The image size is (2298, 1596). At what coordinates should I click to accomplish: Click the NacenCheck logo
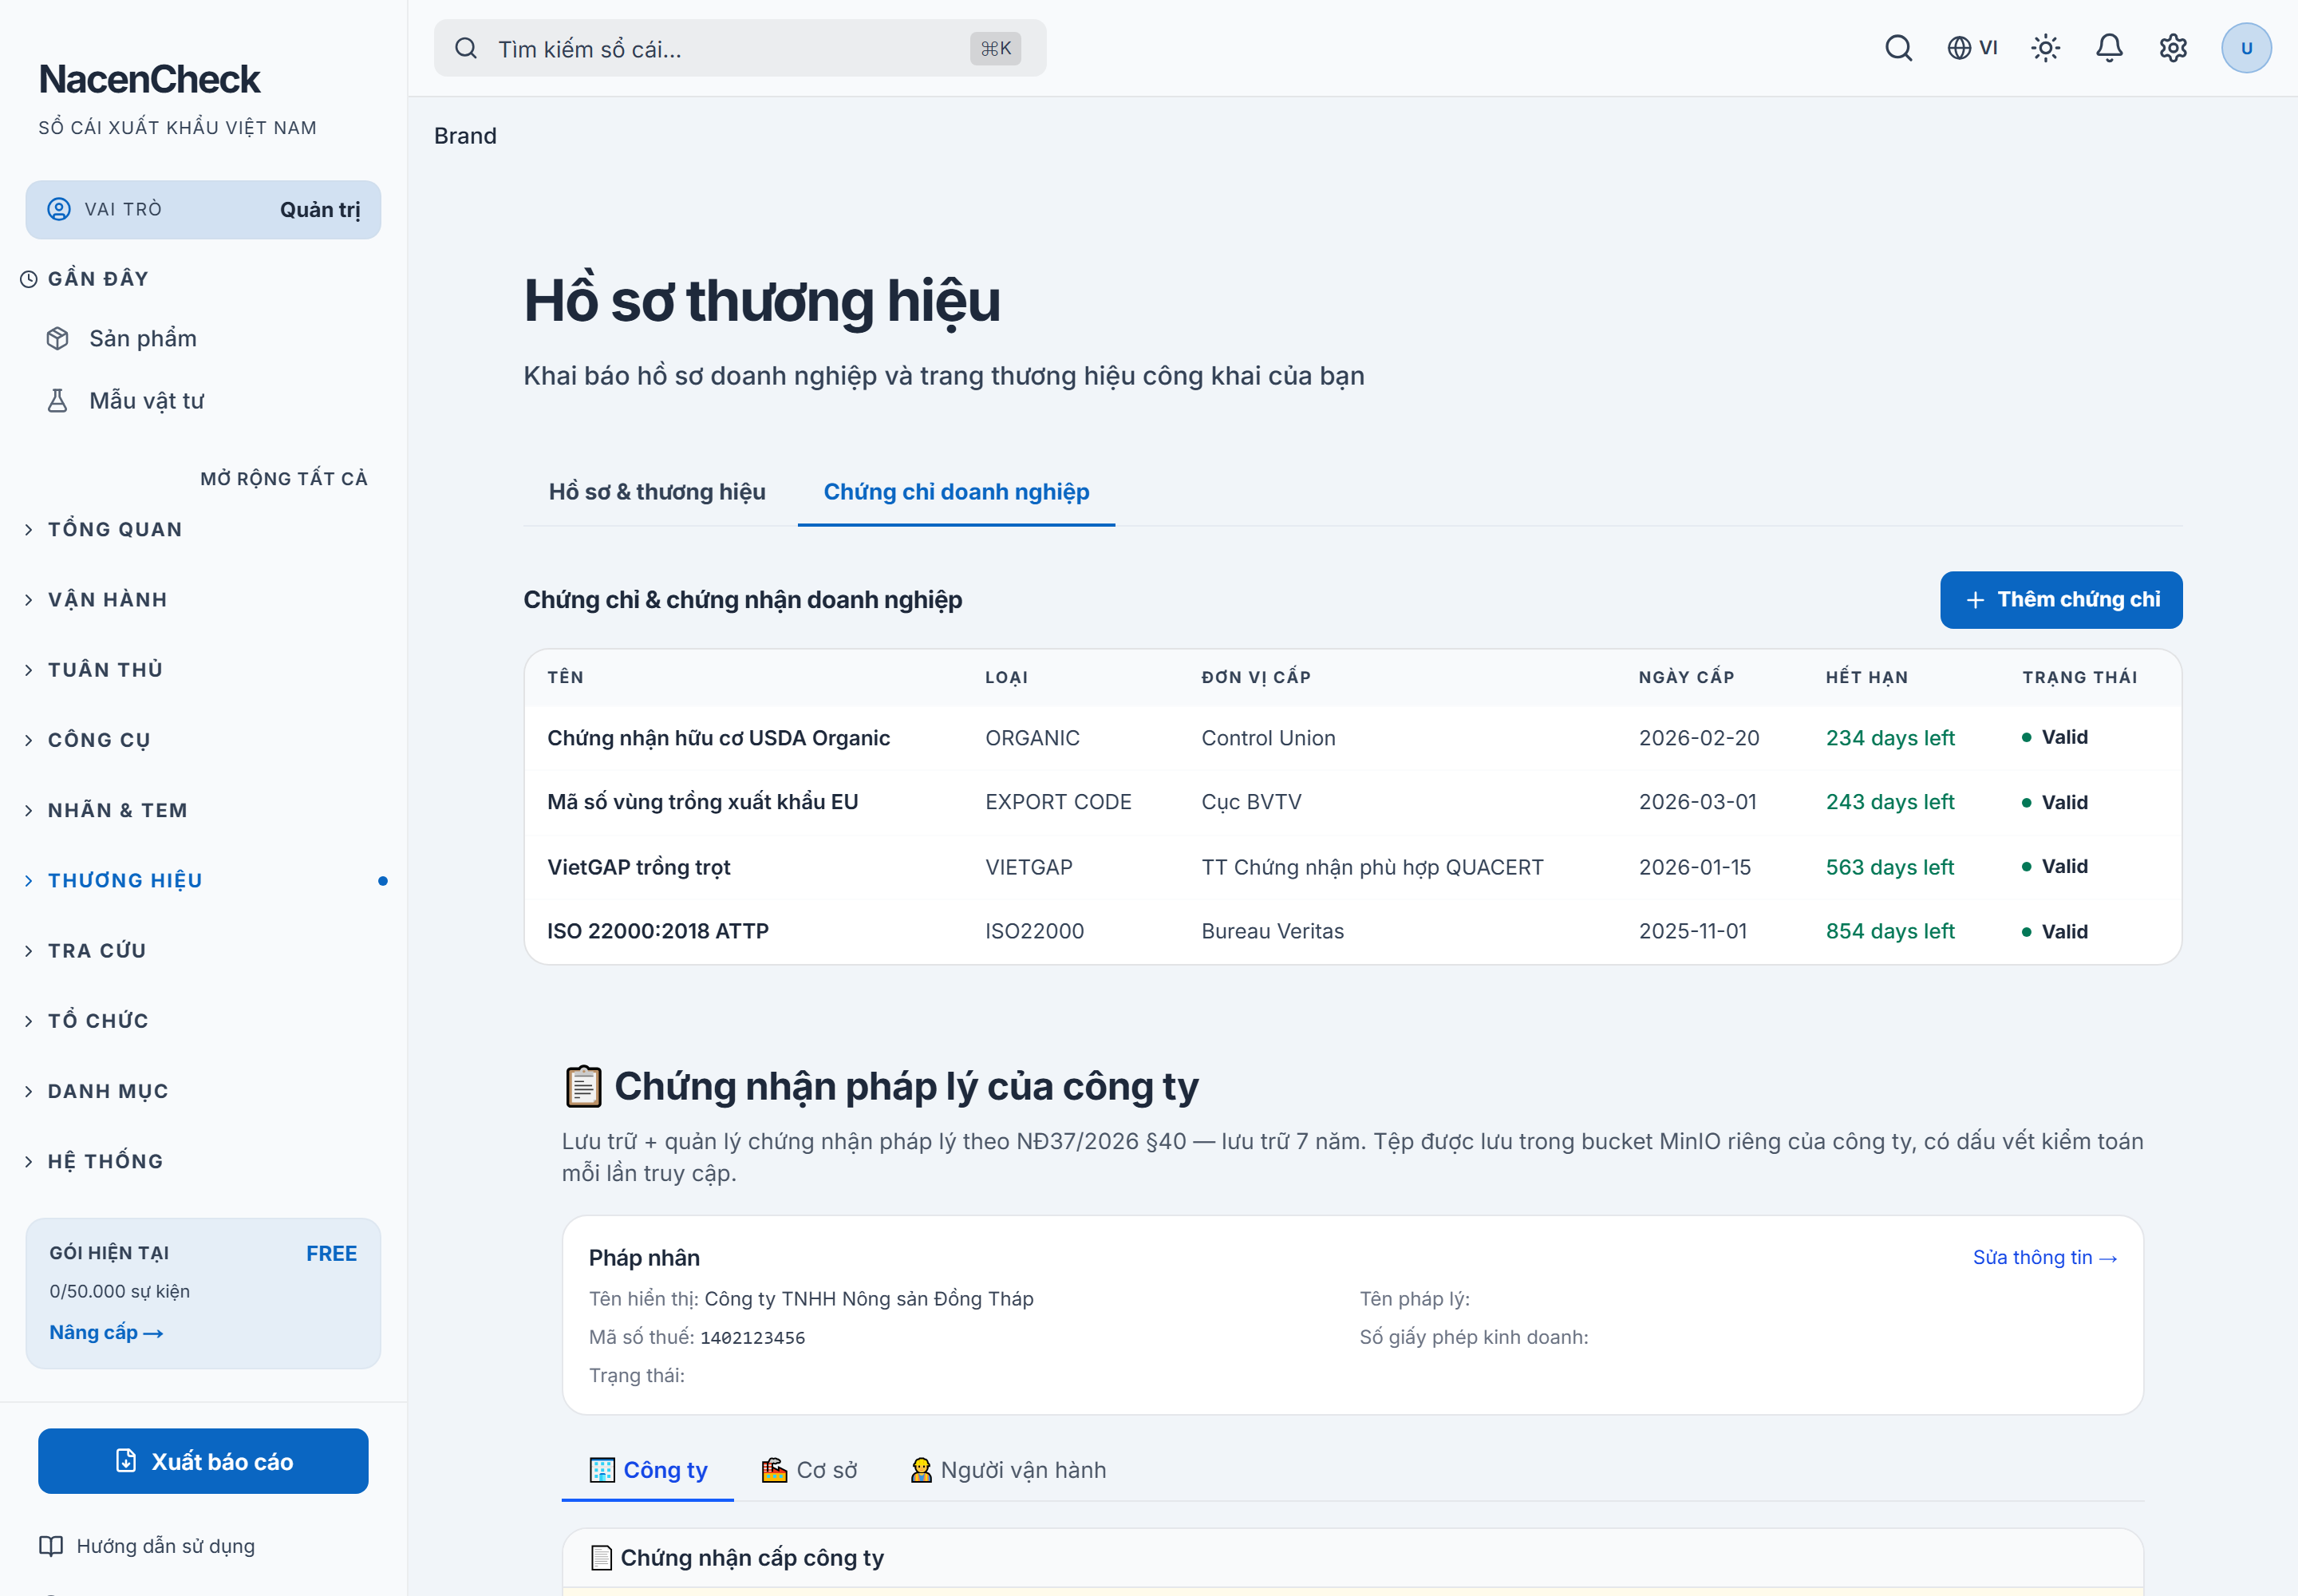[x=149, y=79]
